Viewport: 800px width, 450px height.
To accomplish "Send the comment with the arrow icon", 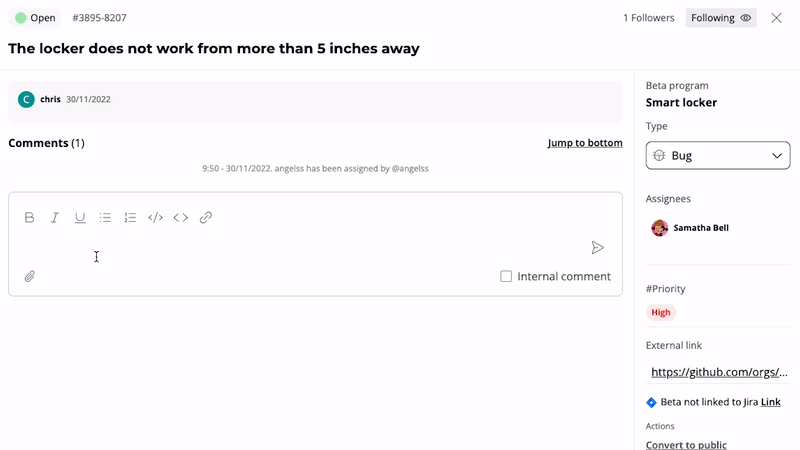I will [597, 248].
